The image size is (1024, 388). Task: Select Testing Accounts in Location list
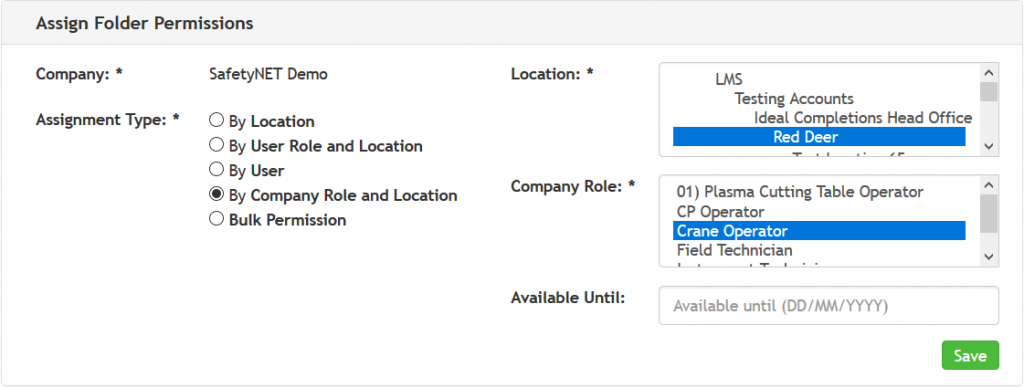click(x=794, y=99)
